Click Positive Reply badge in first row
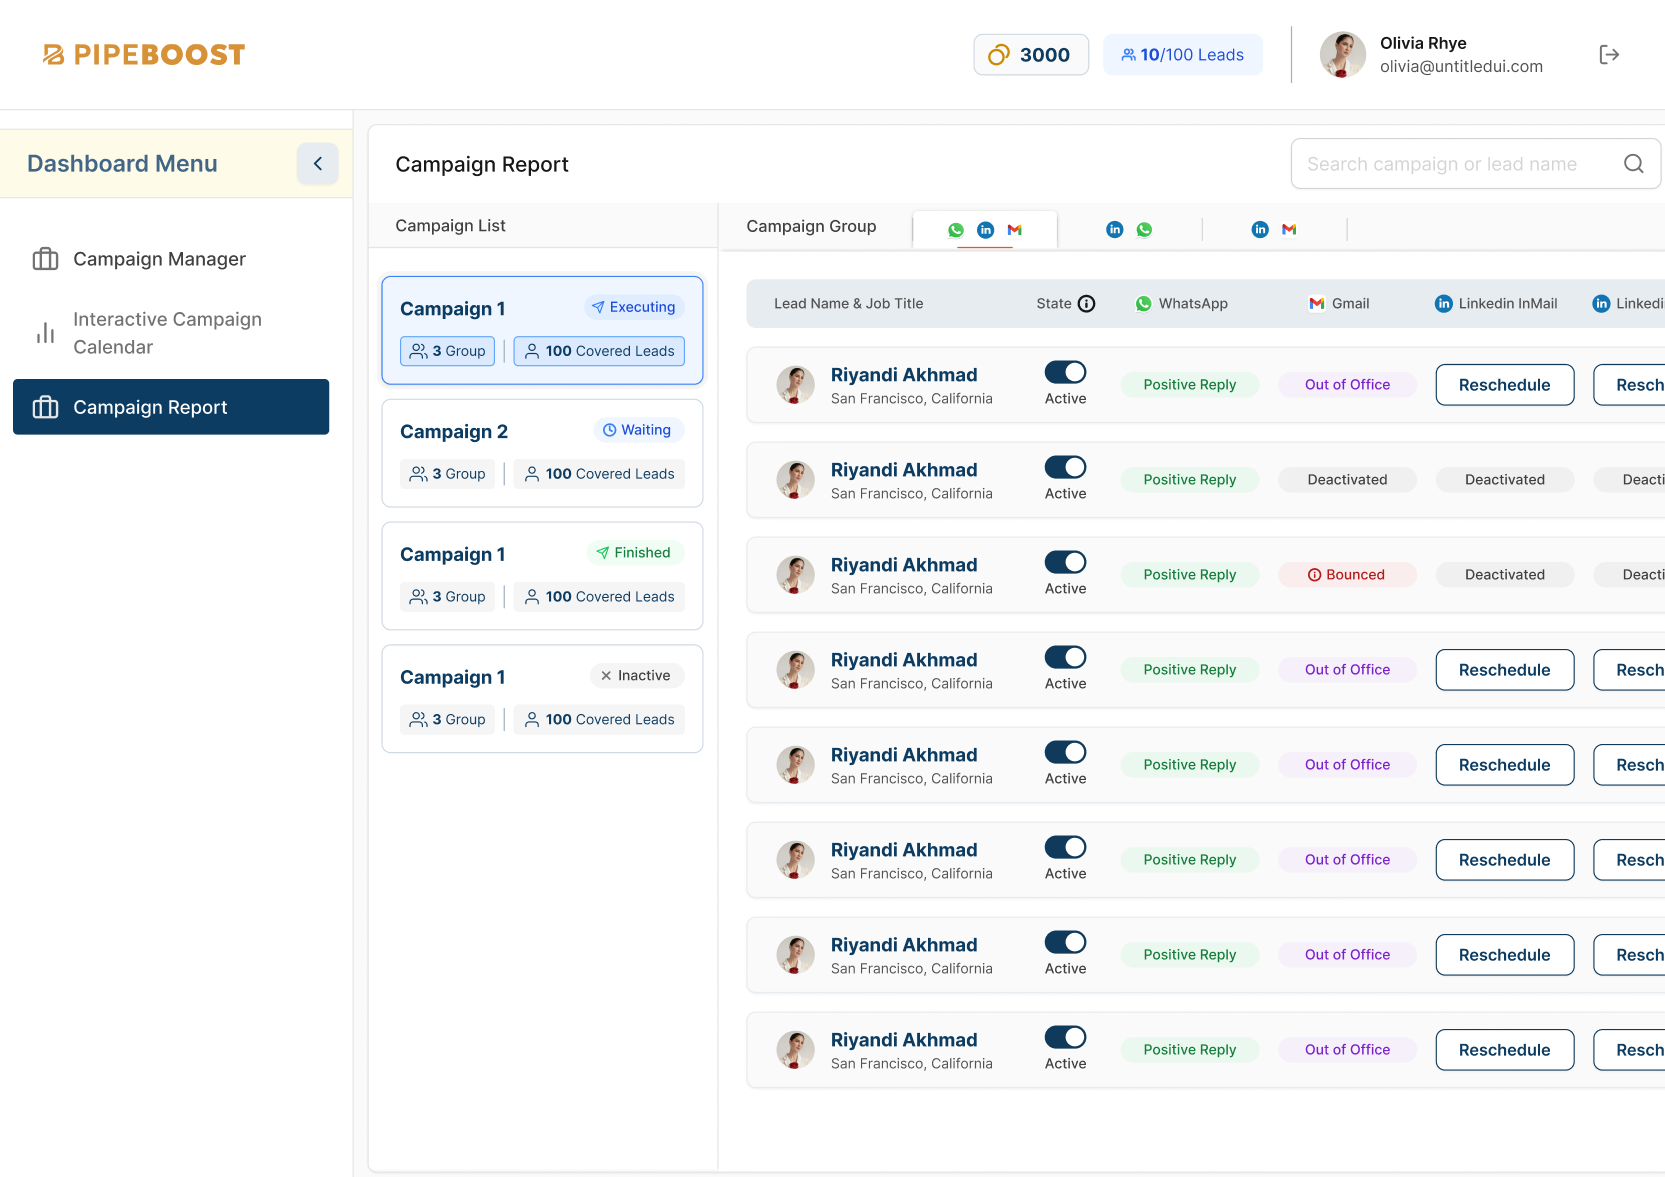The image size is (1665, 1177). coord(1190,385)
